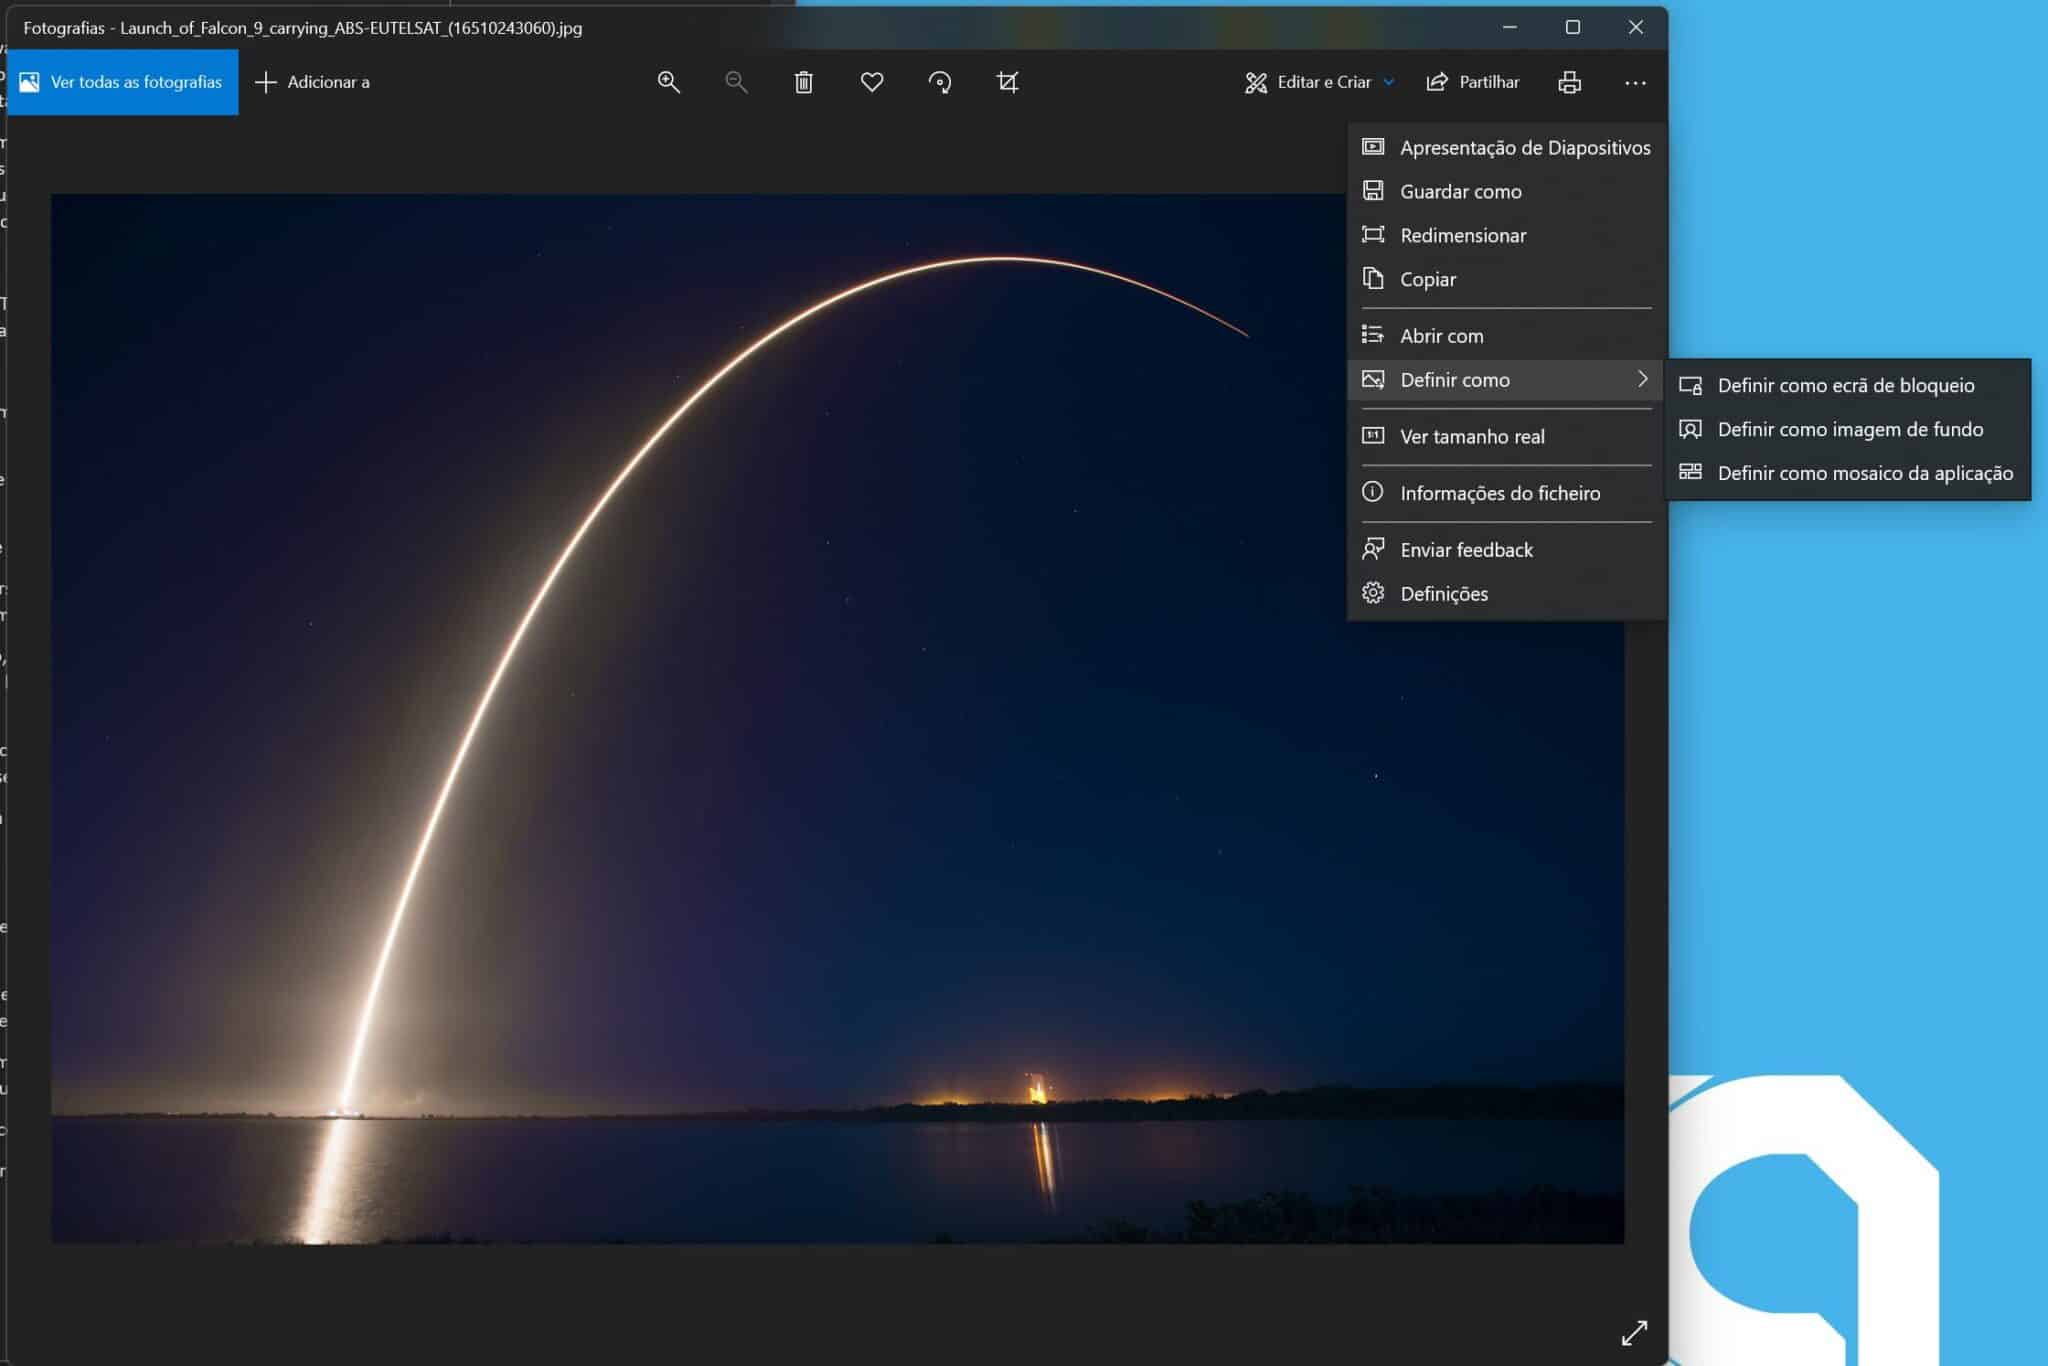Image resolution: width=2048 pixels, height=1366 pixels.
Task: Open the Adicionar a menu
Action: point(313,82)
